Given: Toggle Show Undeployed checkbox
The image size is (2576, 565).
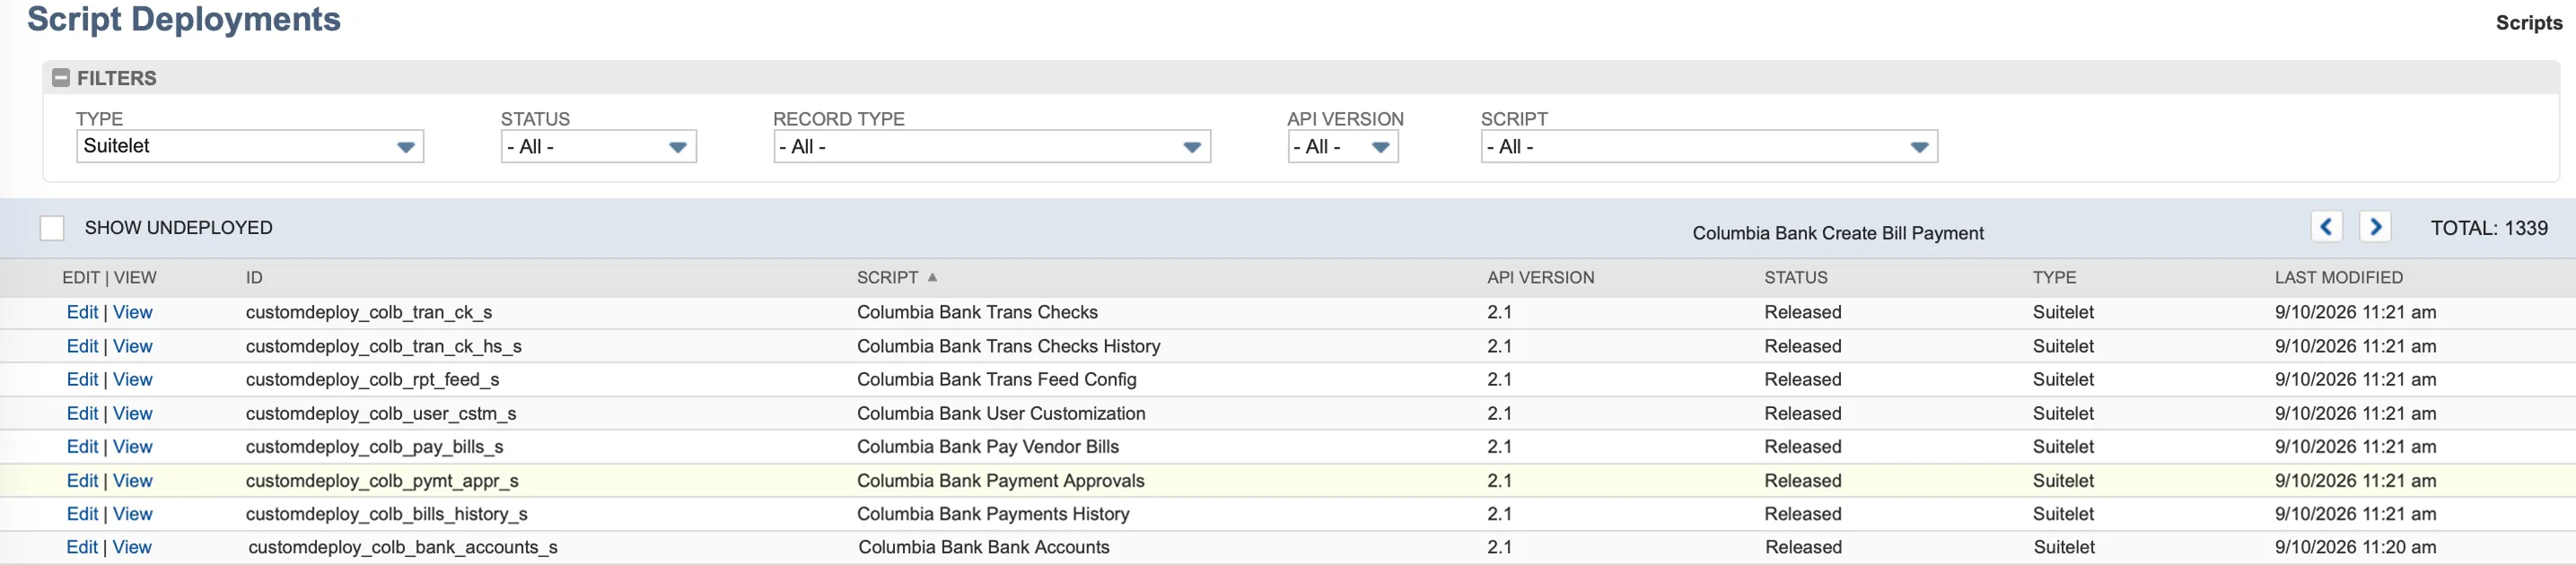Looking at the screenshot, I should (x=52, y=228).
